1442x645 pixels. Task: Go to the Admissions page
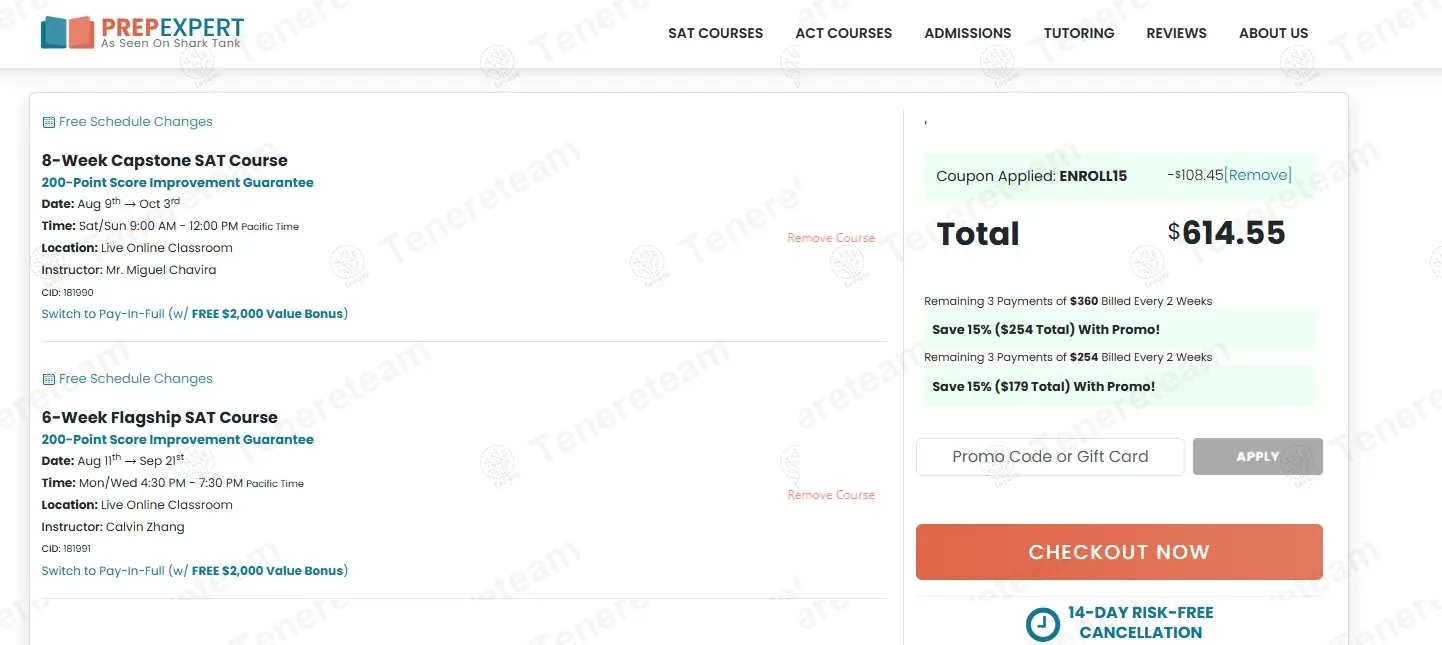tap(967, 33)
